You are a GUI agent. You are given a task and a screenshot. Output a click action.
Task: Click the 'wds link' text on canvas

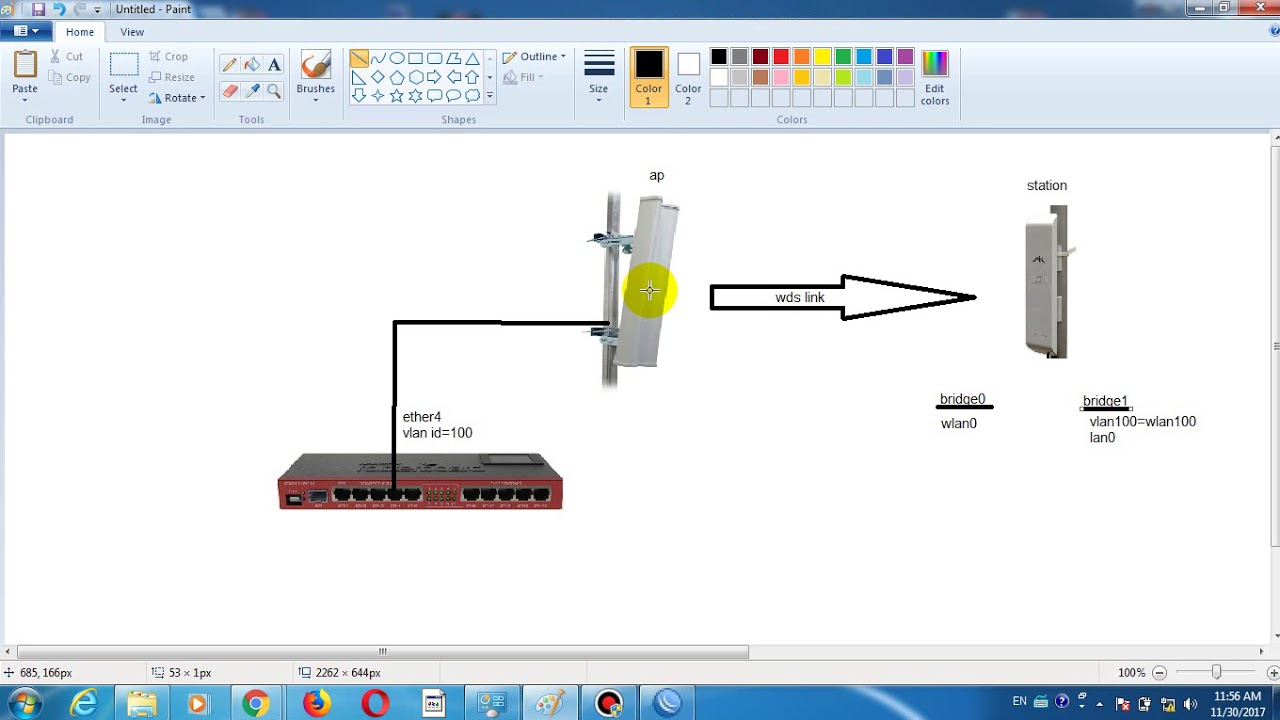[800, 298]
